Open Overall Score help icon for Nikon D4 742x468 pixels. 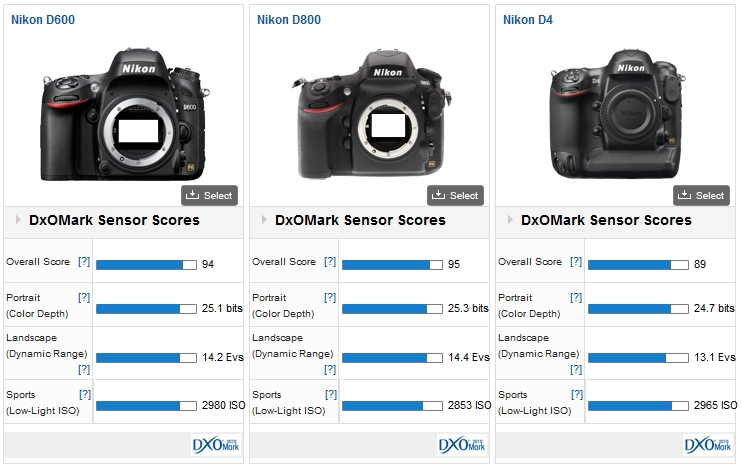pos(576,262)
